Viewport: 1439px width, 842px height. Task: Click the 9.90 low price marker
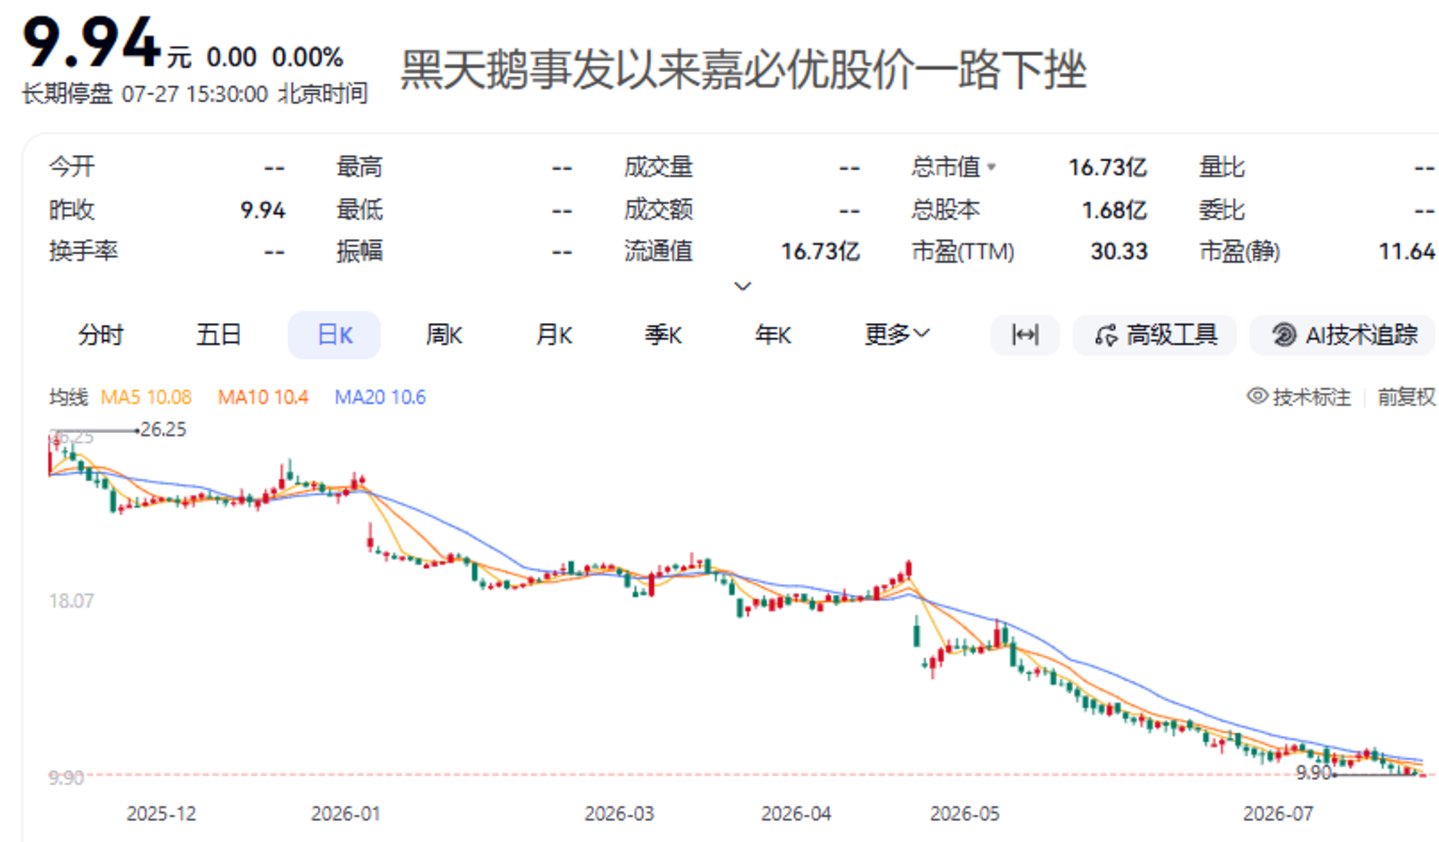(1313, 772)
